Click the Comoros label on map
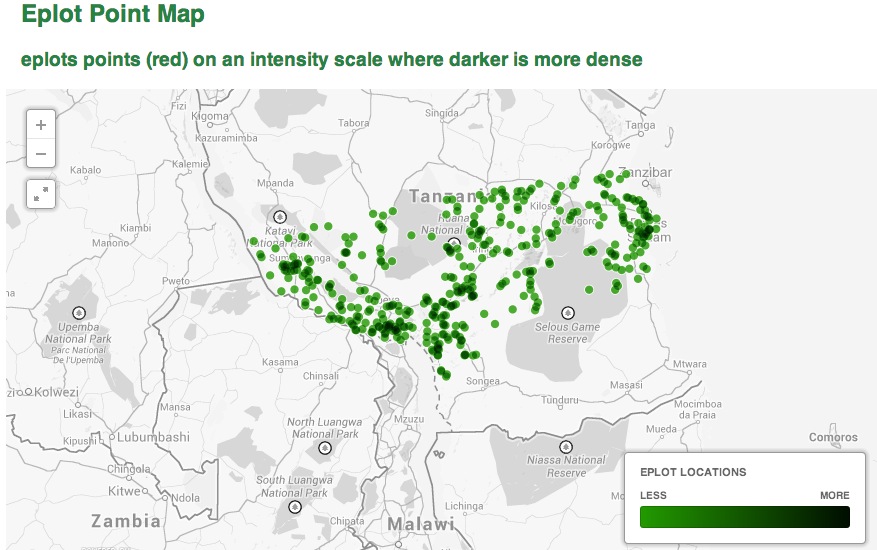The image size is (877, 550). [x=833, y=437]
